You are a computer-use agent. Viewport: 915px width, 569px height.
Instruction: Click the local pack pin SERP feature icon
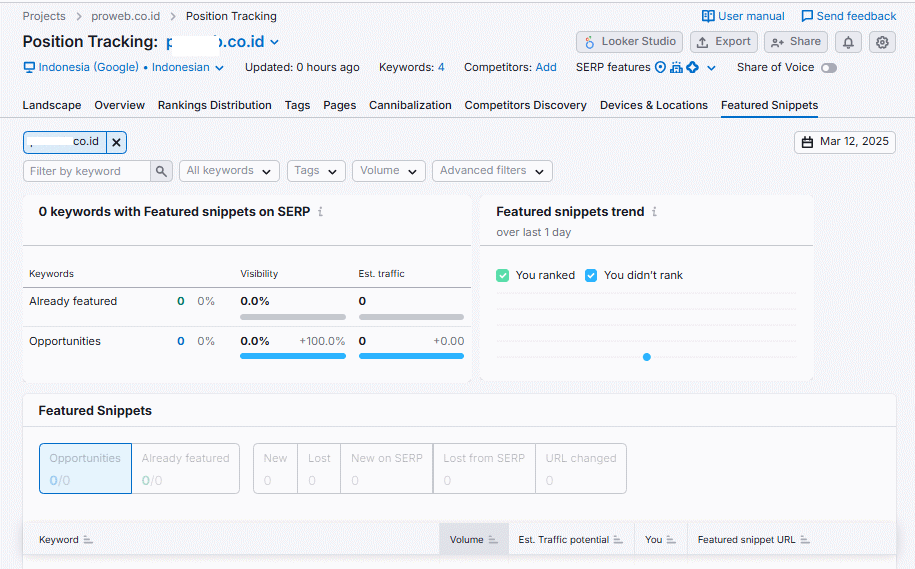(660, 67)
